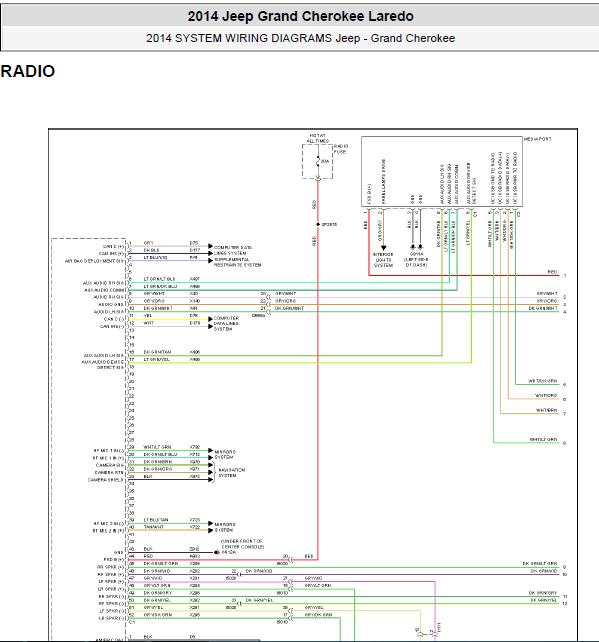Select the 20A fuse symbol
Viewport: 599px width, 642px height.
321,161
